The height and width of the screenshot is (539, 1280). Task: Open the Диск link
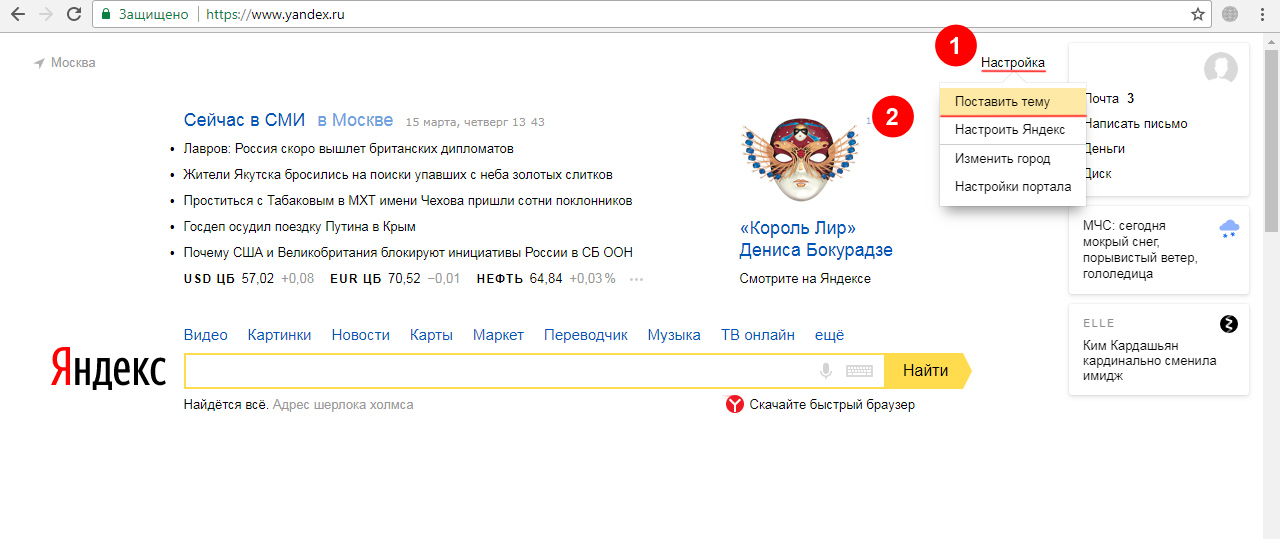[x=1098, y=174]
